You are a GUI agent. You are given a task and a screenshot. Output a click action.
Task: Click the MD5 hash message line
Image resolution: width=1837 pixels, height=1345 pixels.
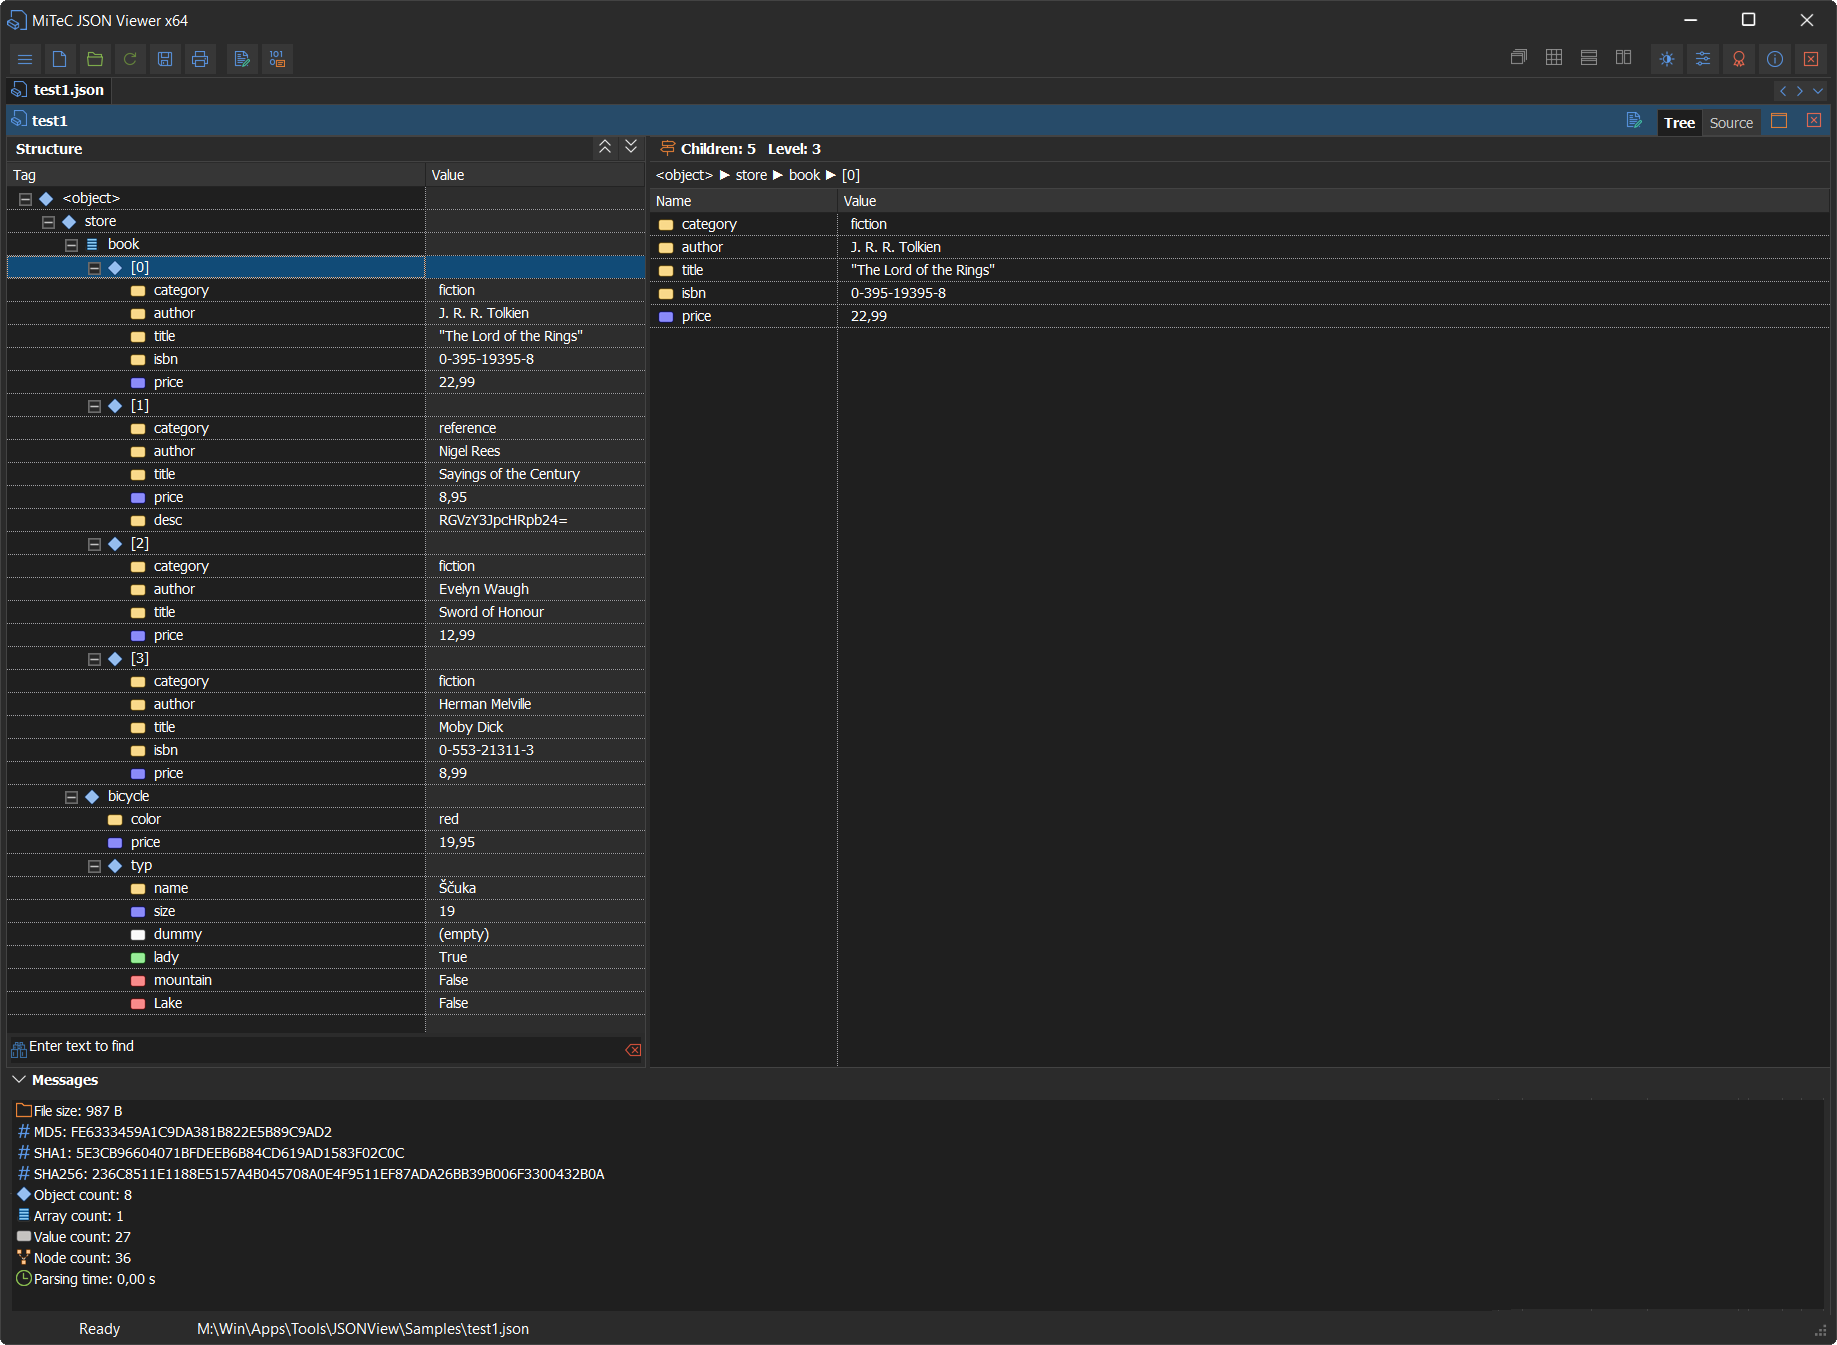(x=175, y=1132)
